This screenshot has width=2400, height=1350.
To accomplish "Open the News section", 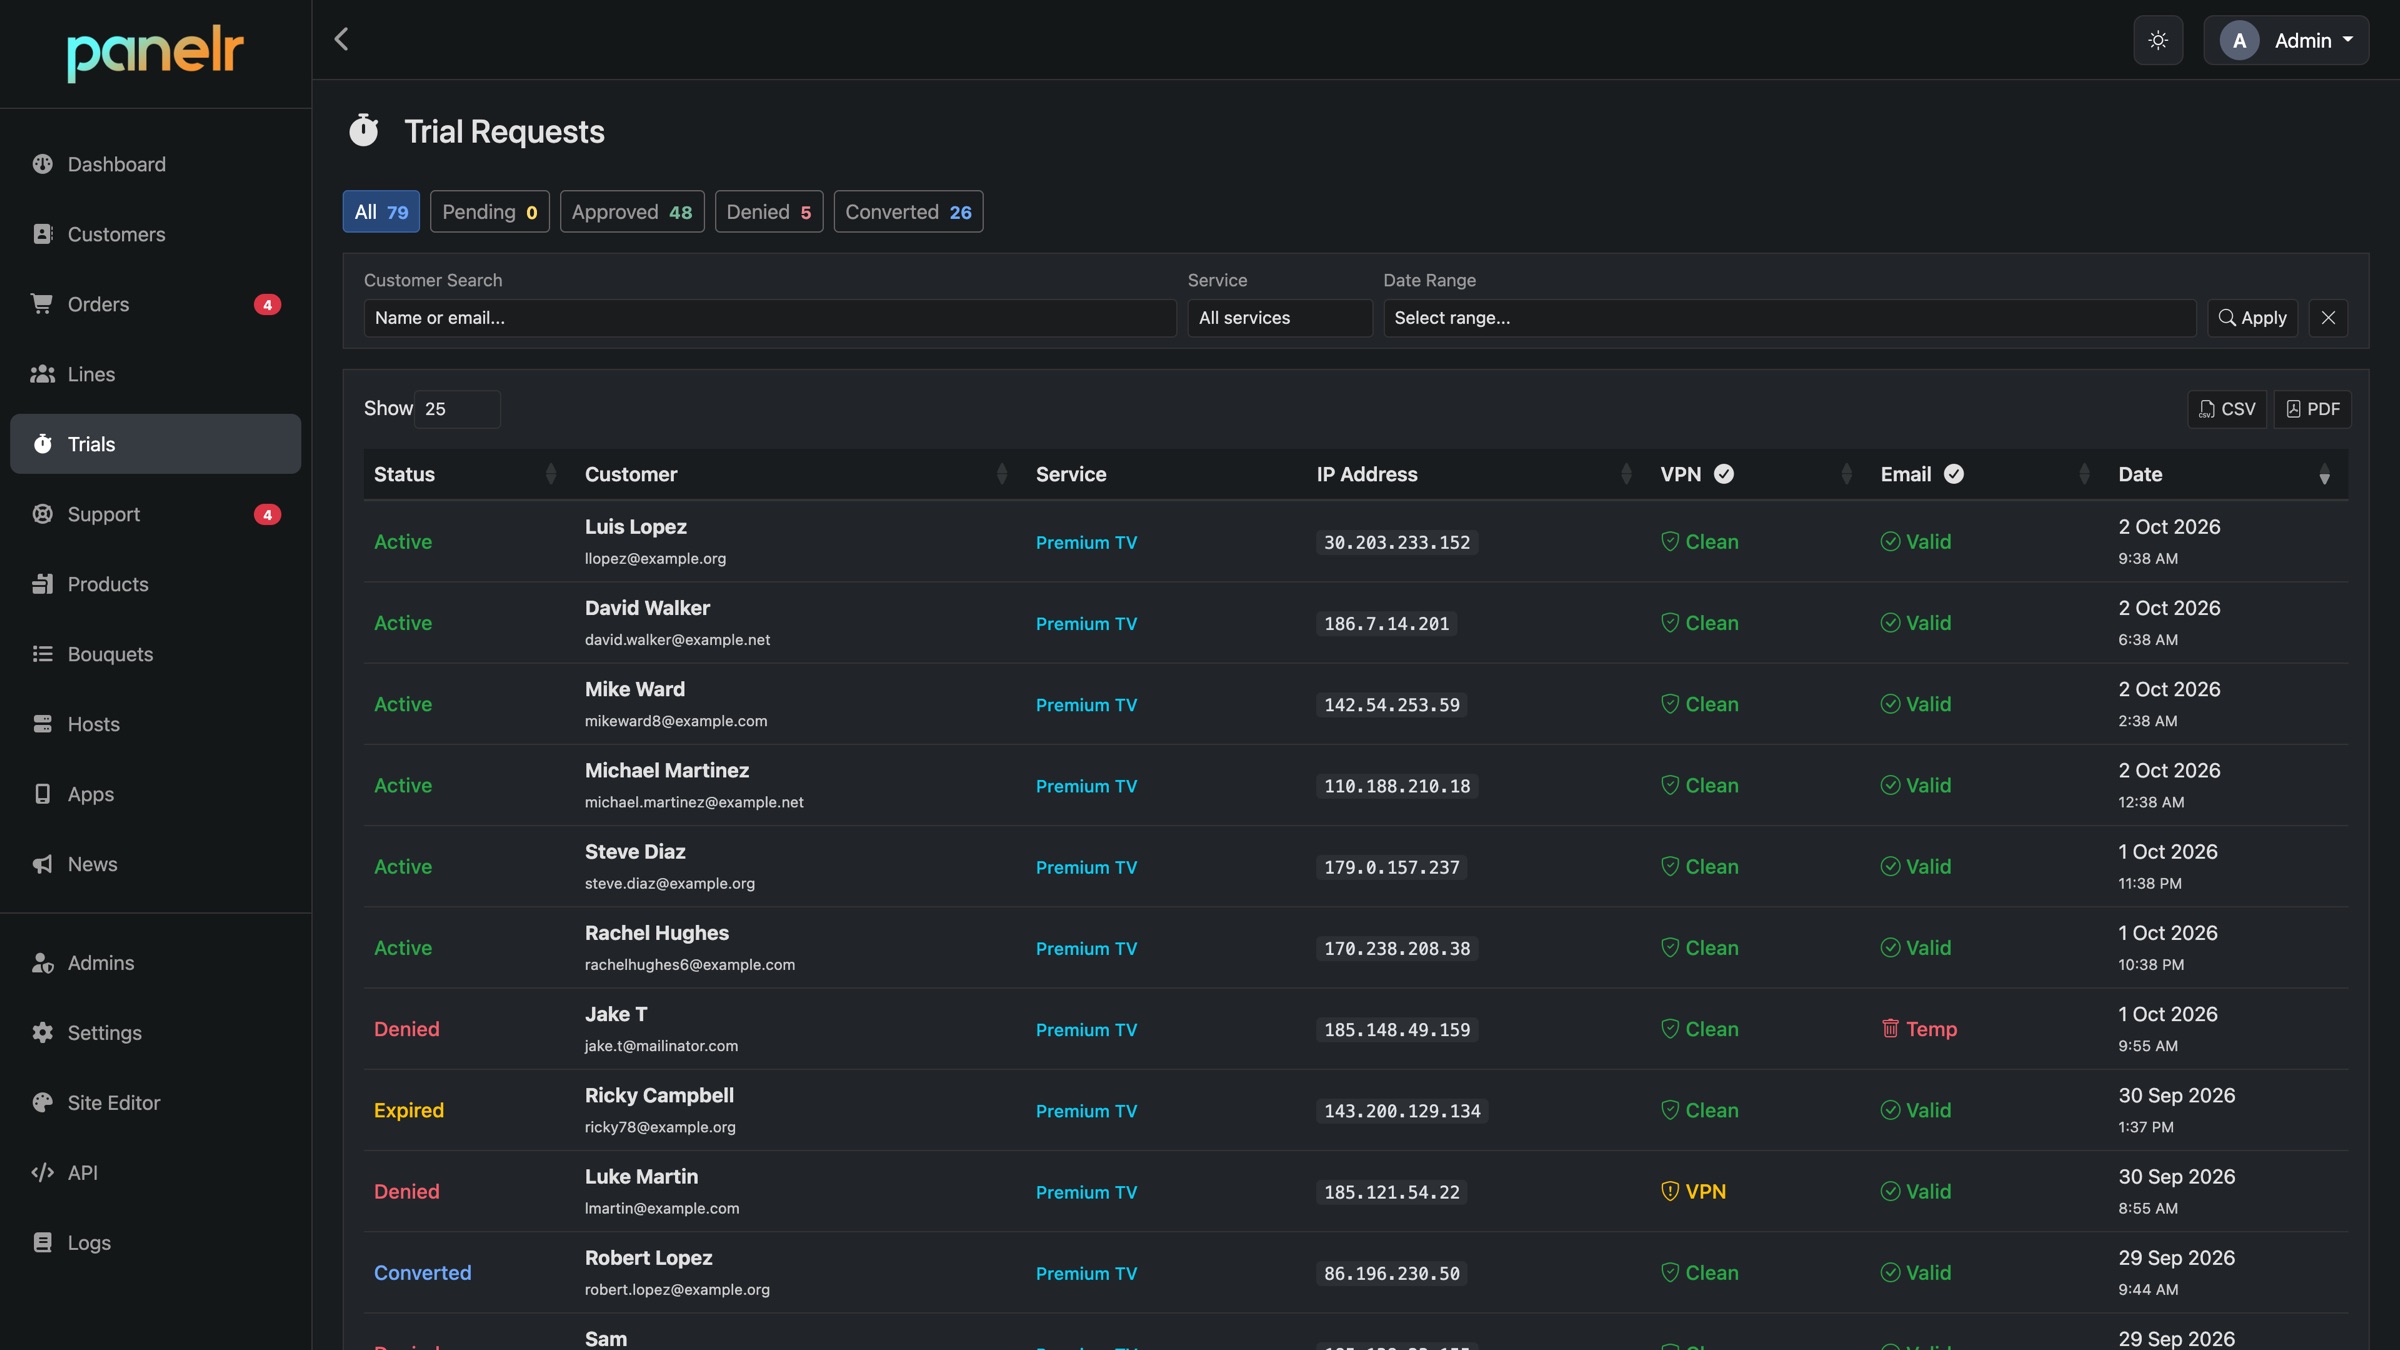I will coord(155,864).
